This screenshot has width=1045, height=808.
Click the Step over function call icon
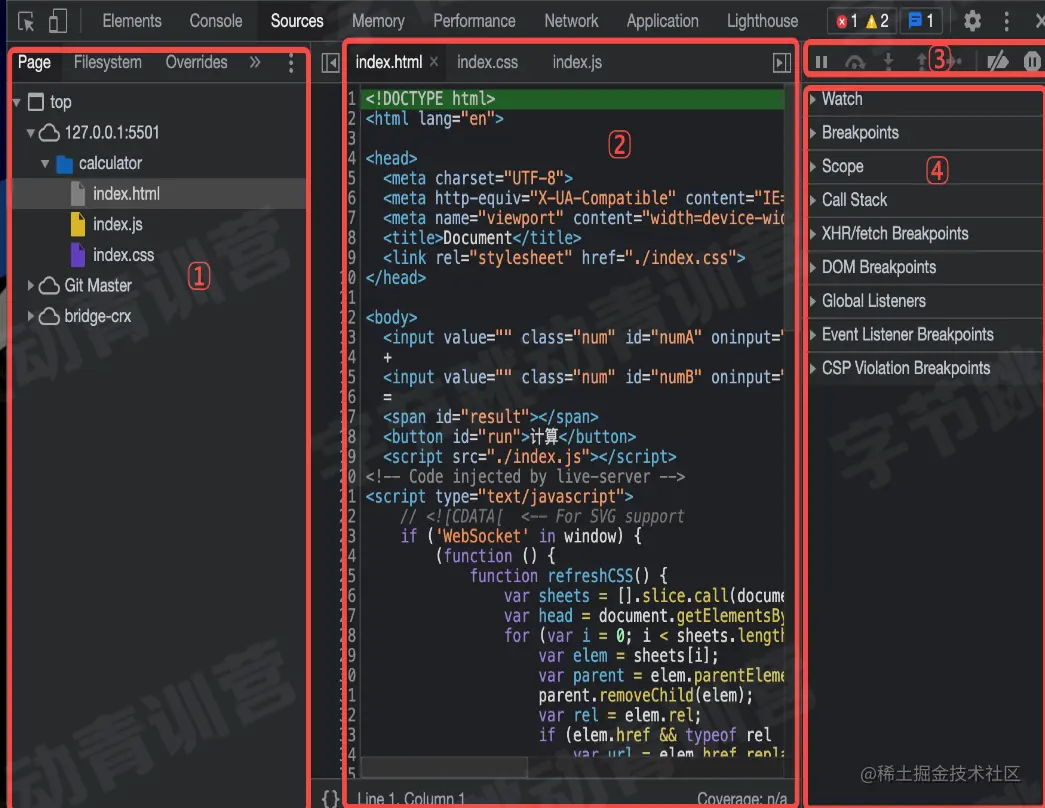[x=855, y=62]
